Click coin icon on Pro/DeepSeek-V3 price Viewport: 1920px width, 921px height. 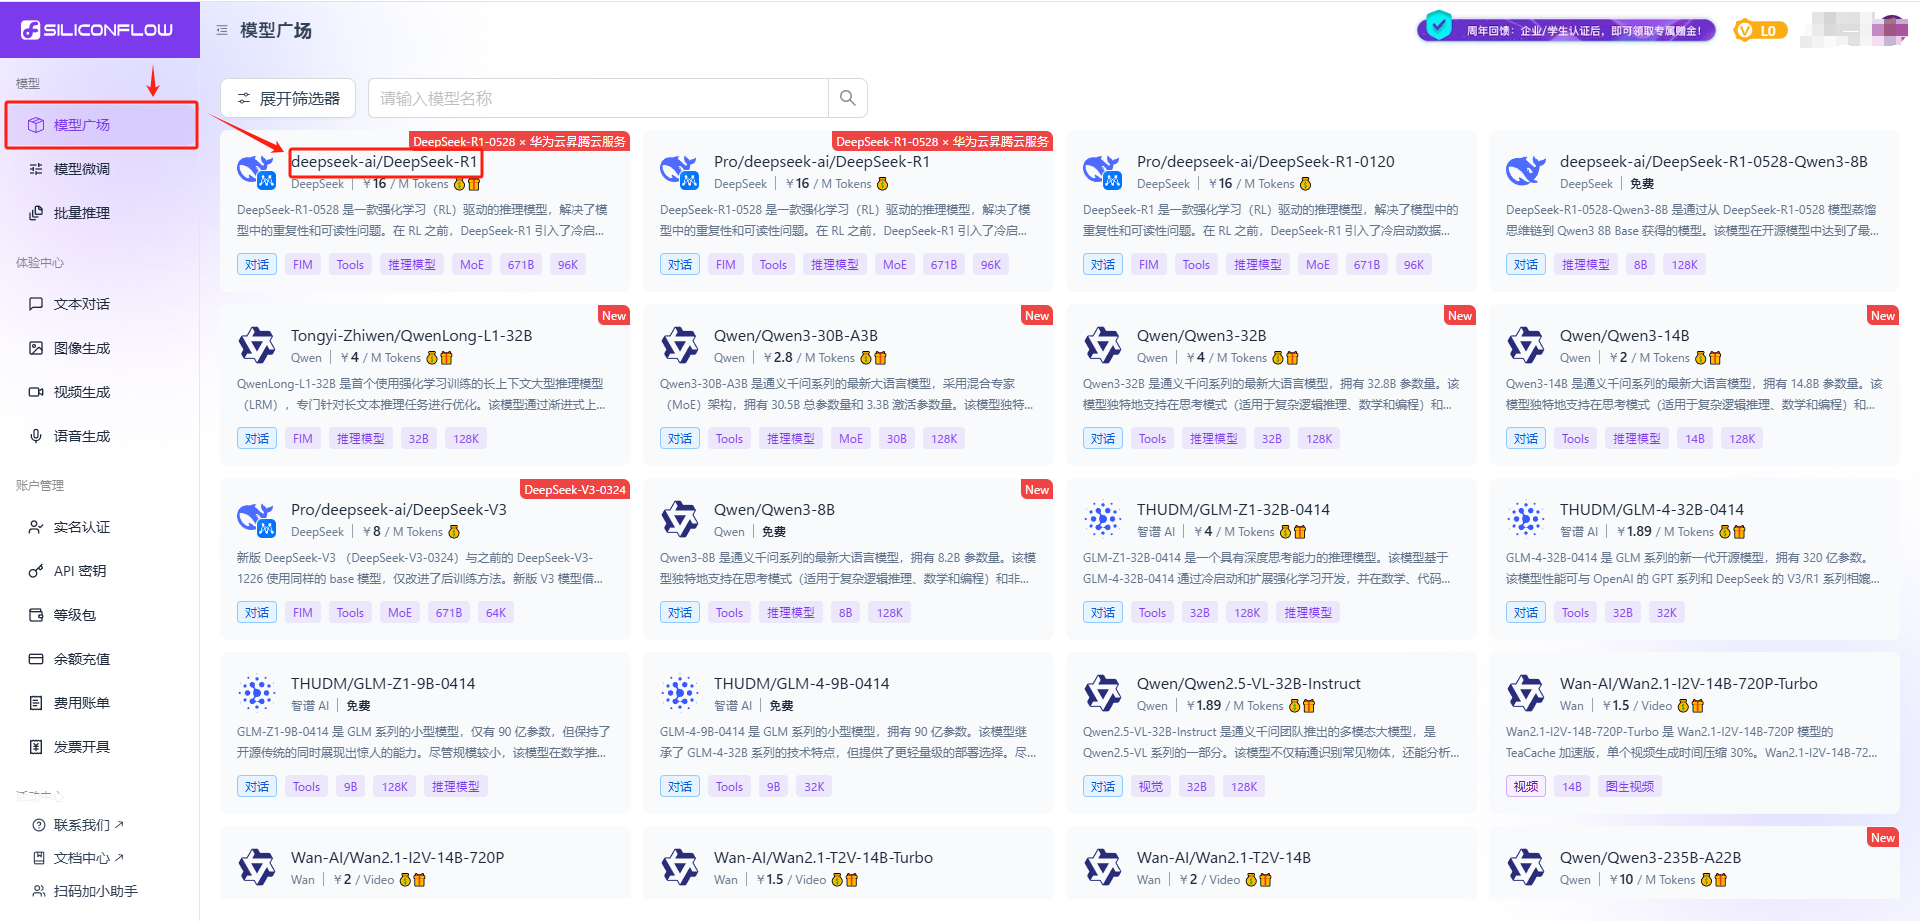(454, 532)
